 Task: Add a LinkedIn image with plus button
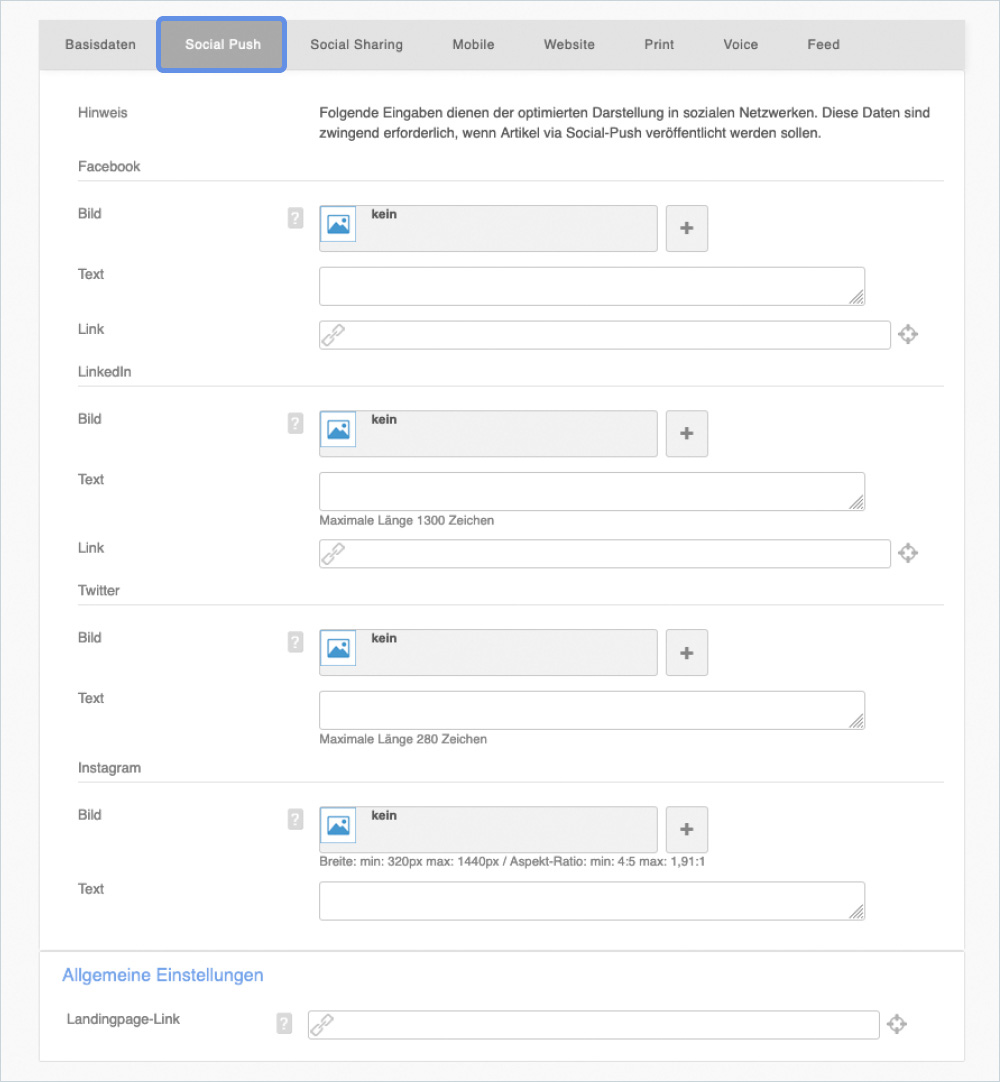tap(687, 433)
